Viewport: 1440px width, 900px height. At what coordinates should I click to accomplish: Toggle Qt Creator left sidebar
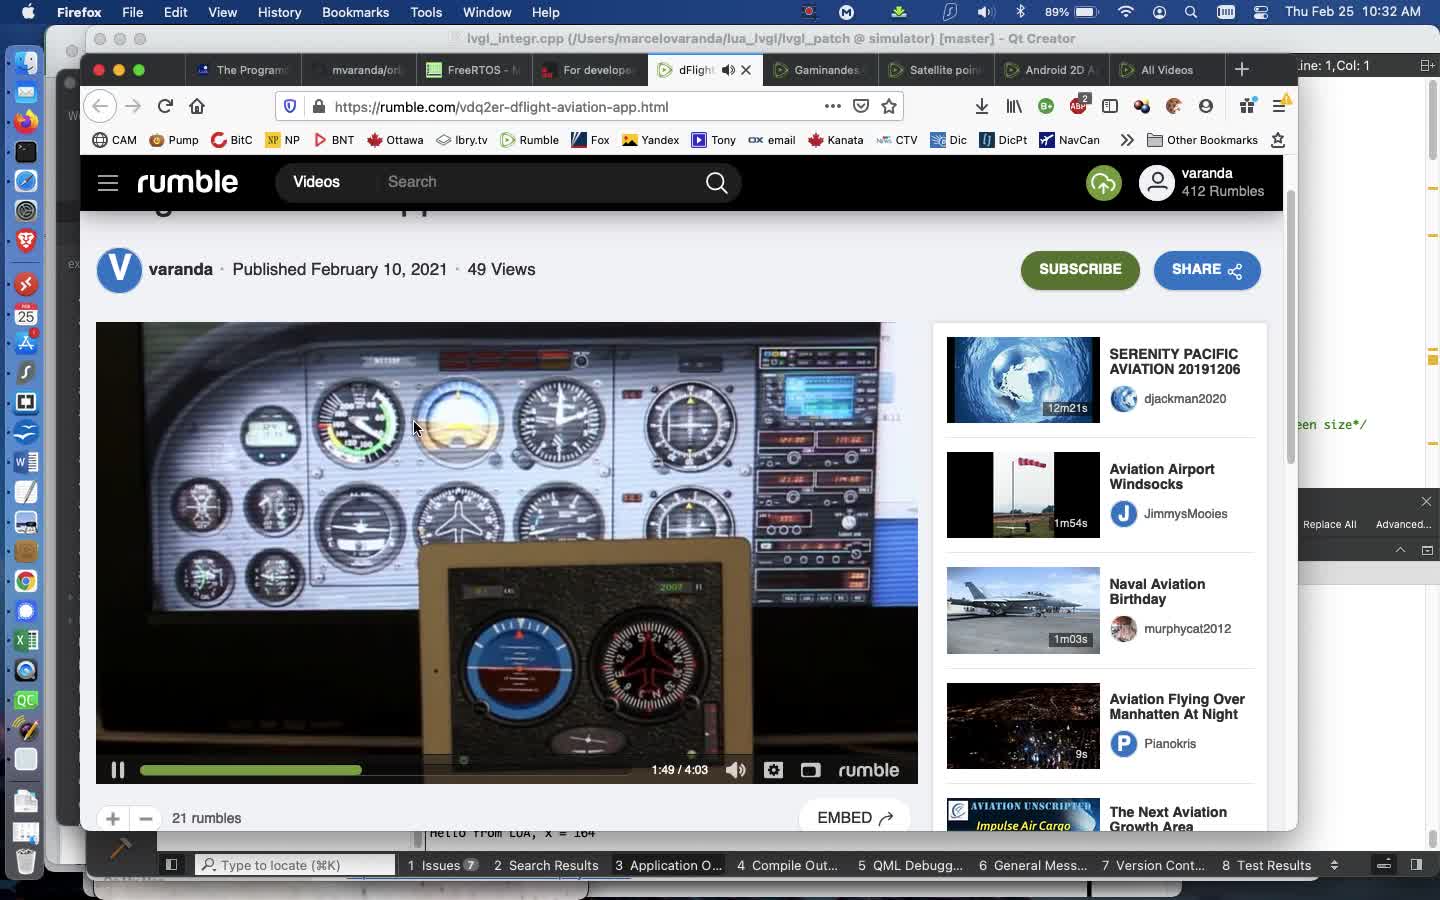point(171,865)
